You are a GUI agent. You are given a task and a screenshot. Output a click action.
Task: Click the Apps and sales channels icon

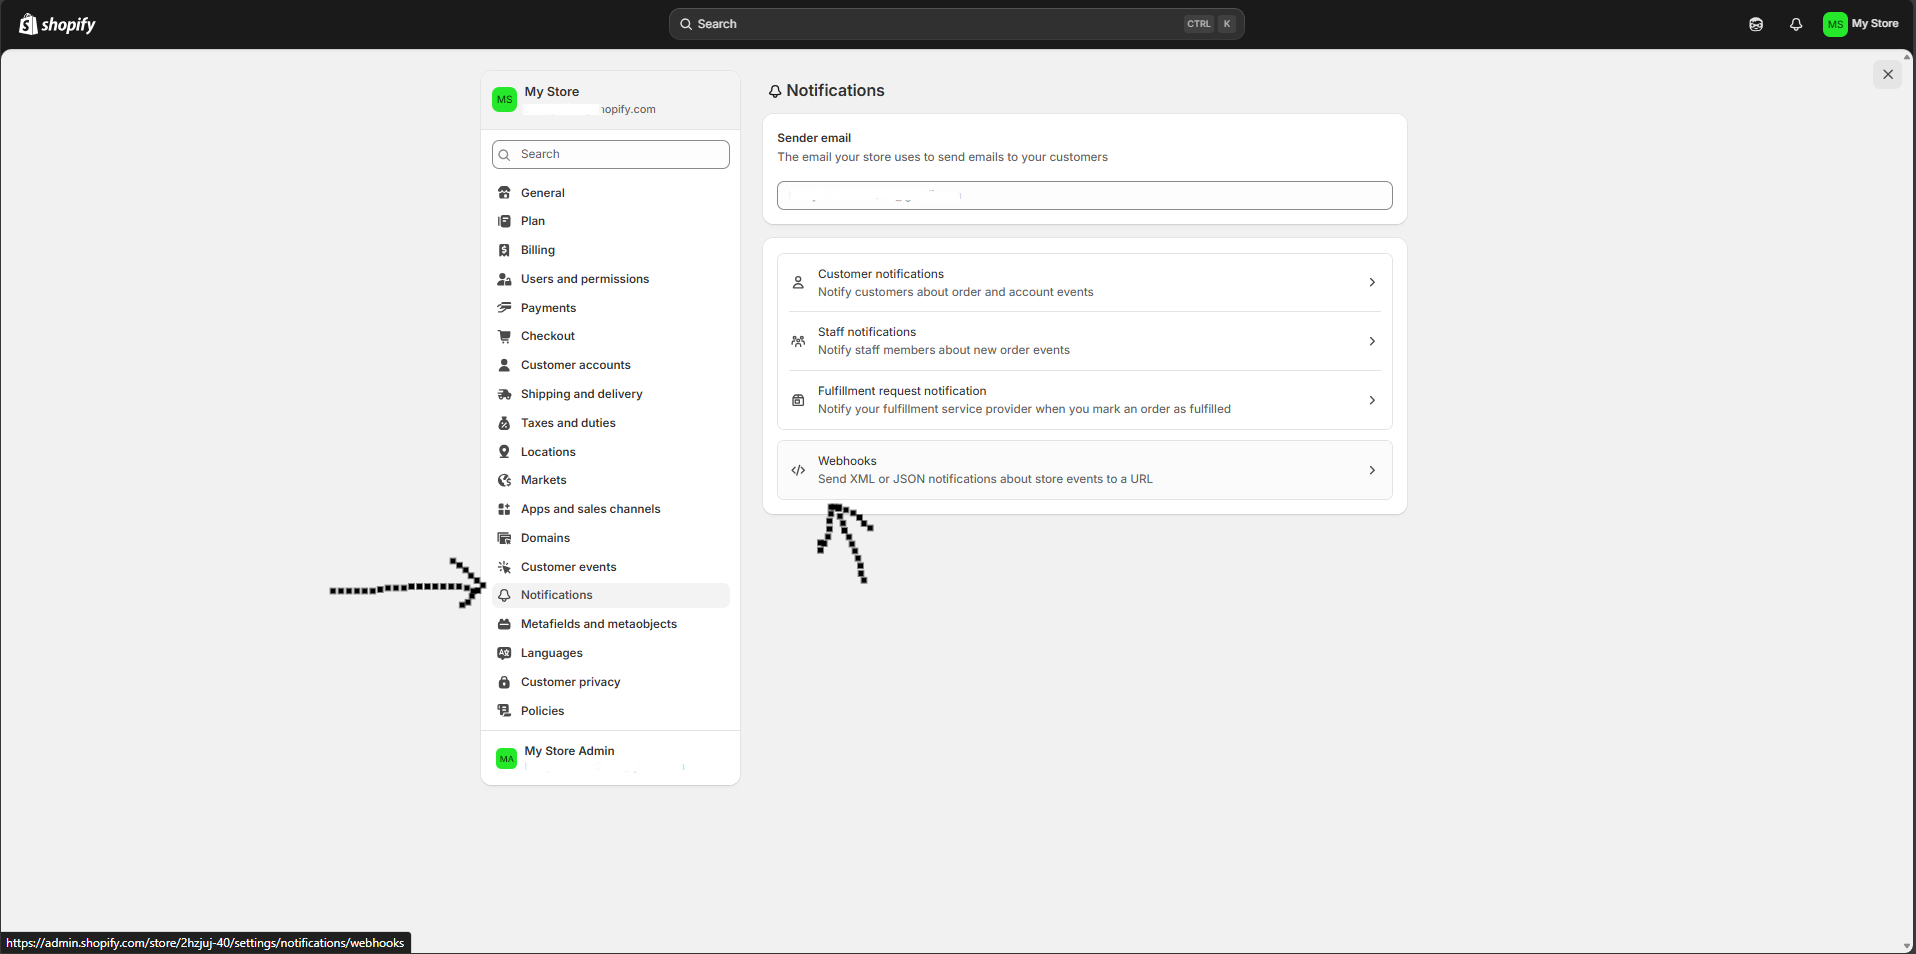coord(505,509)
